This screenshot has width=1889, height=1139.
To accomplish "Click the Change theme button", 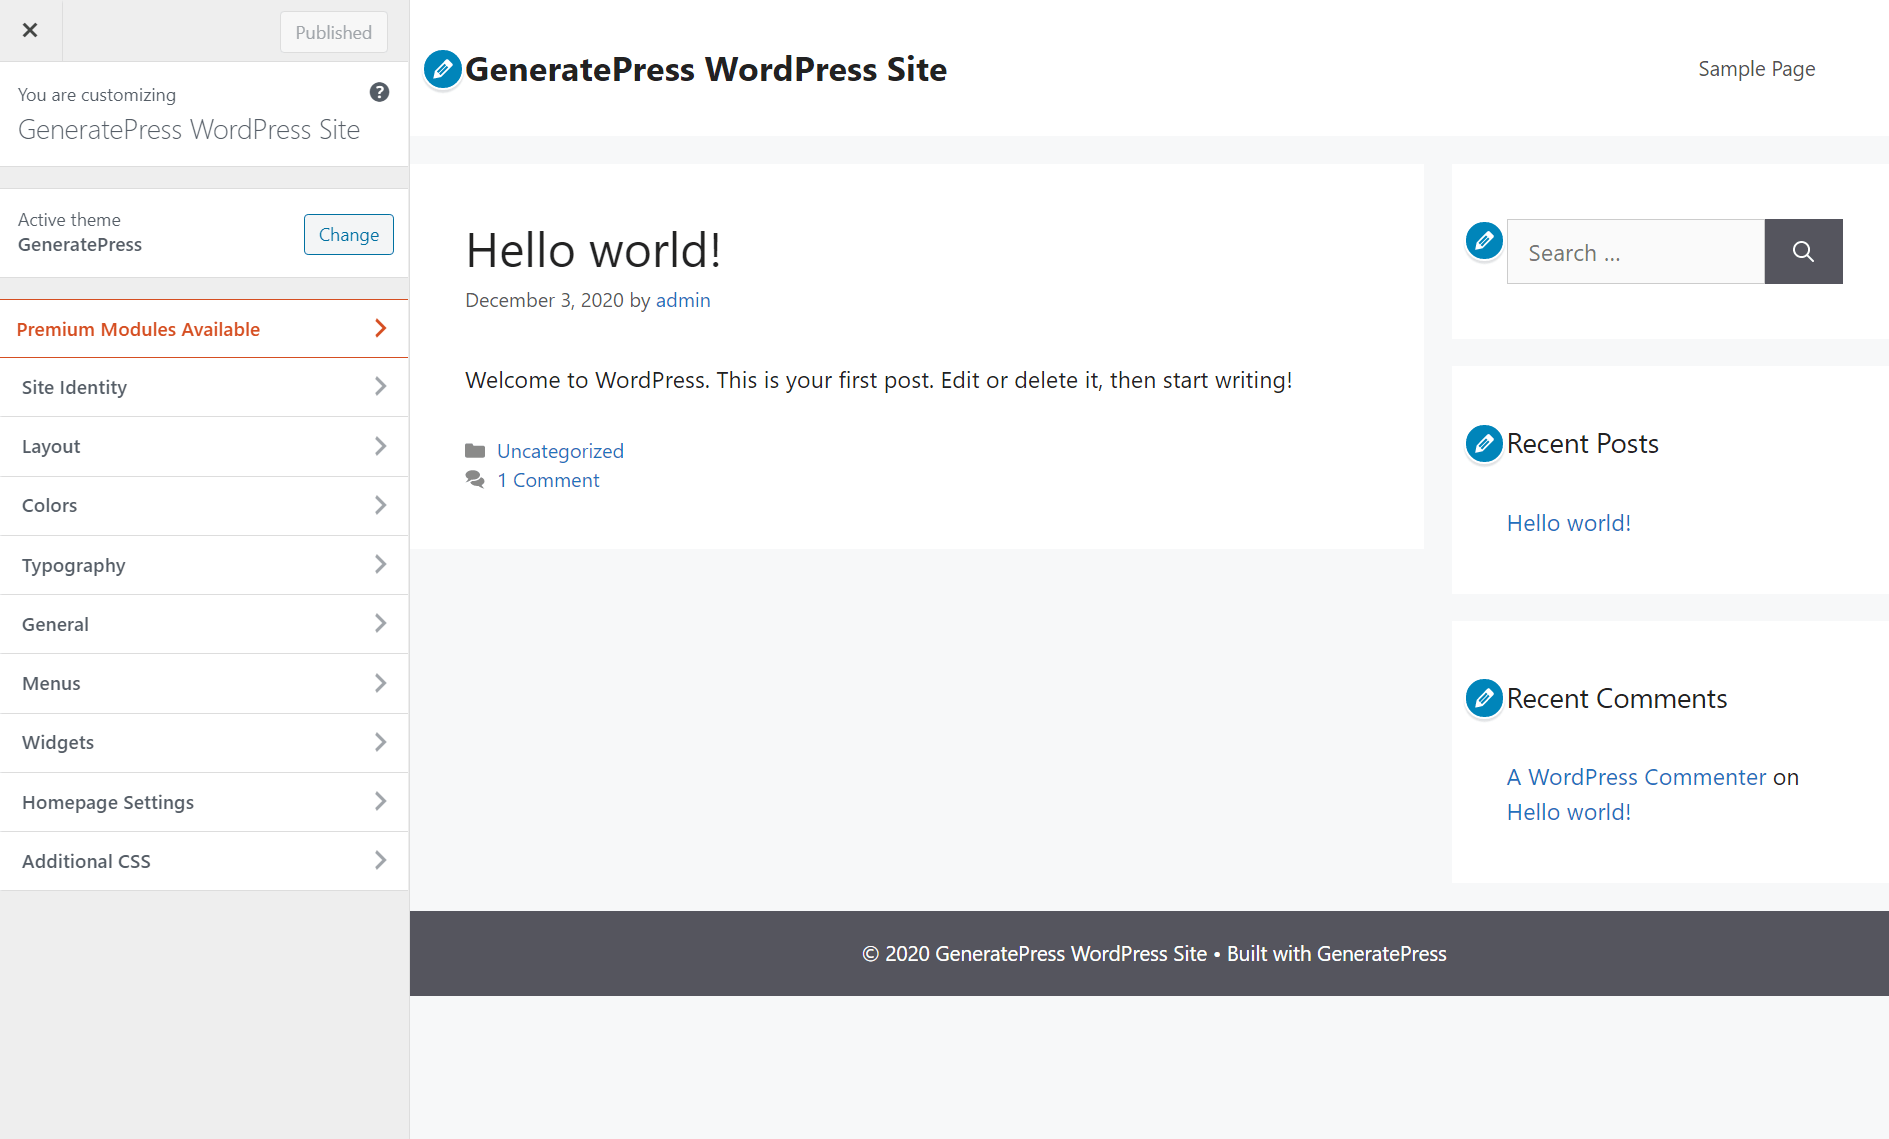I will [x=348, y=234].
